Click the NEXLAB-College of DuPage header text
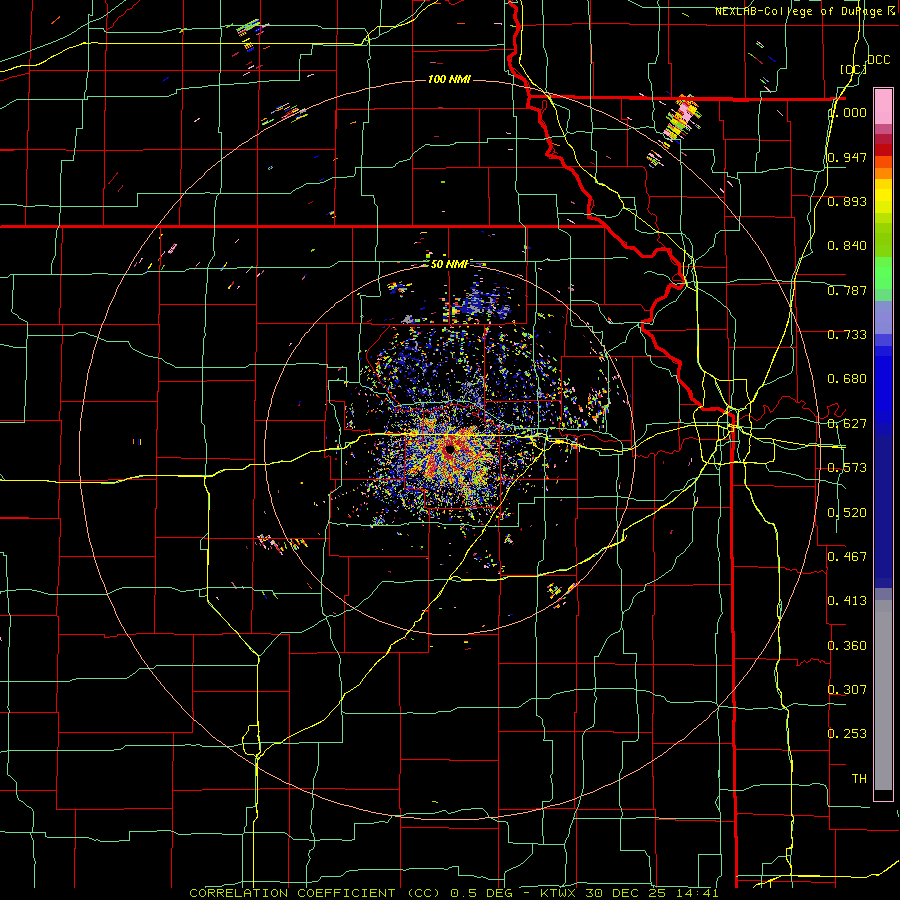 coord(804,11)
